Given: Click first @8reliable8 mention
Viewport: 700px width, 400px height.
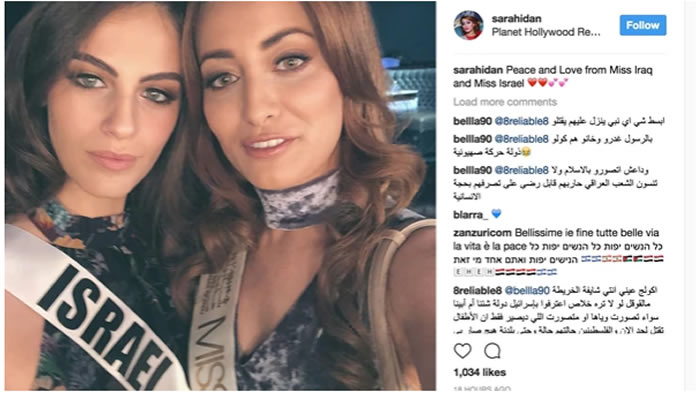Looking at the screenshot, I should pyautogui.click(x=521, y=121).
